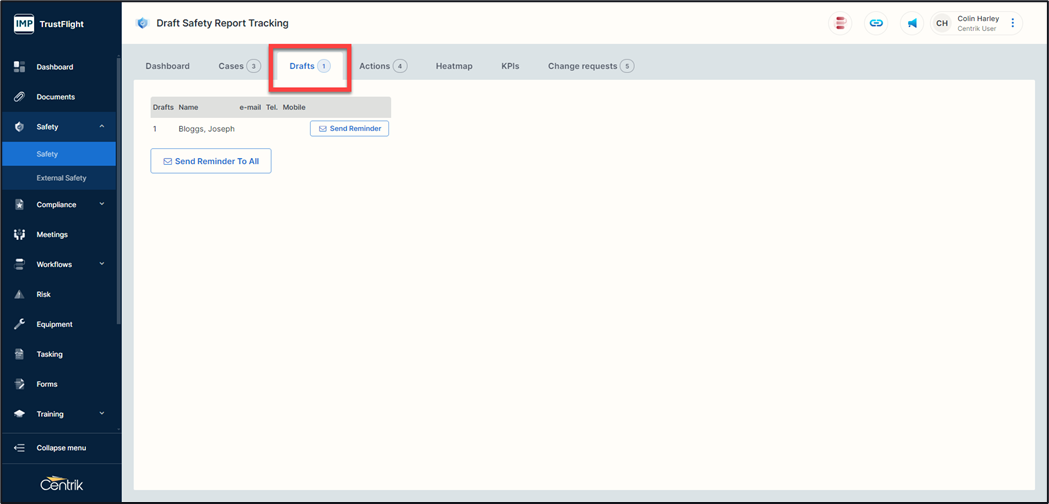Click the Centrik logo at sidebar bottom
1049x504 pixels.
tap(61, 483)
